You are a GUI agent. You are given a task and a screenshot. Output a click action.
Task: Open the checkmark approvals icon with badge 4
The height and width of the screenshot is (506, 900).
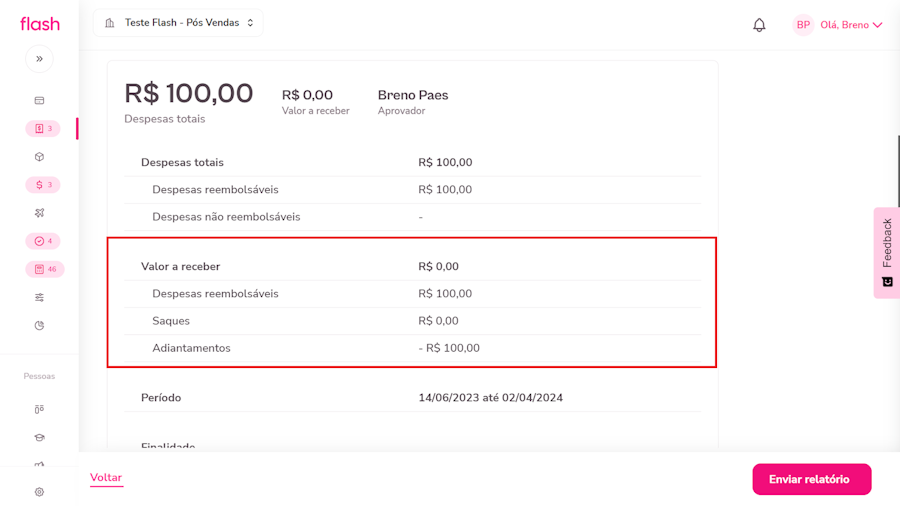[x=42, y=241]
